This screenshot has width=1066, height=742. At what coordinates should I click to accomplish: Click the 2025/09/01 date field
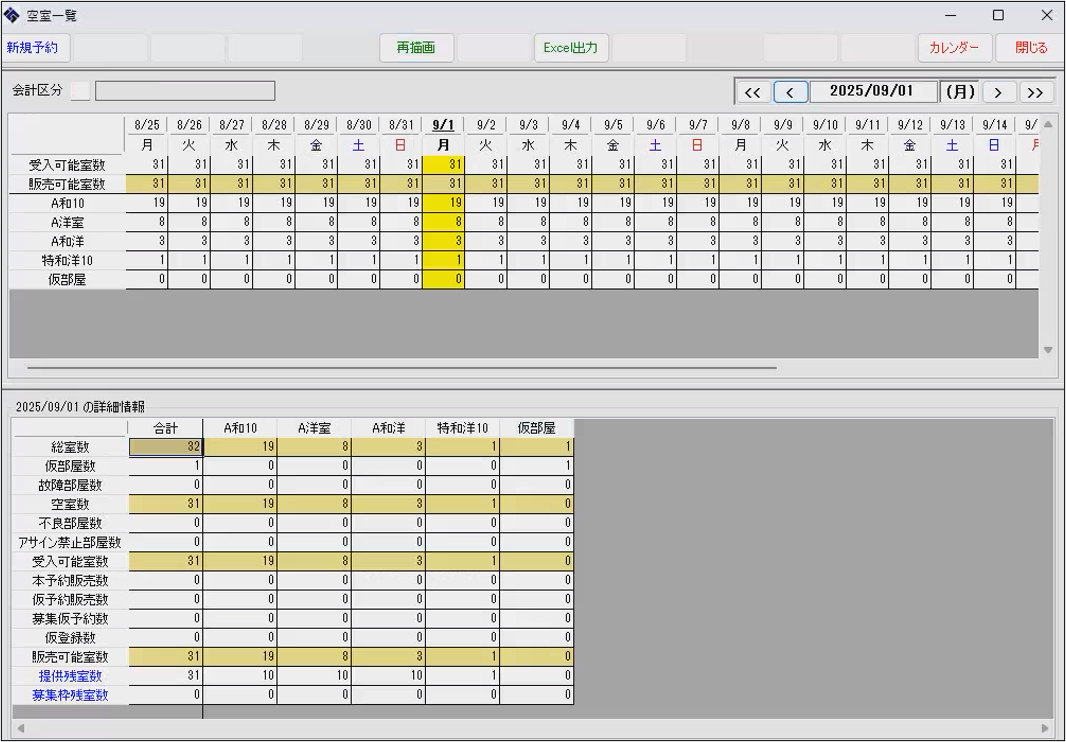[x=872, y=91]
